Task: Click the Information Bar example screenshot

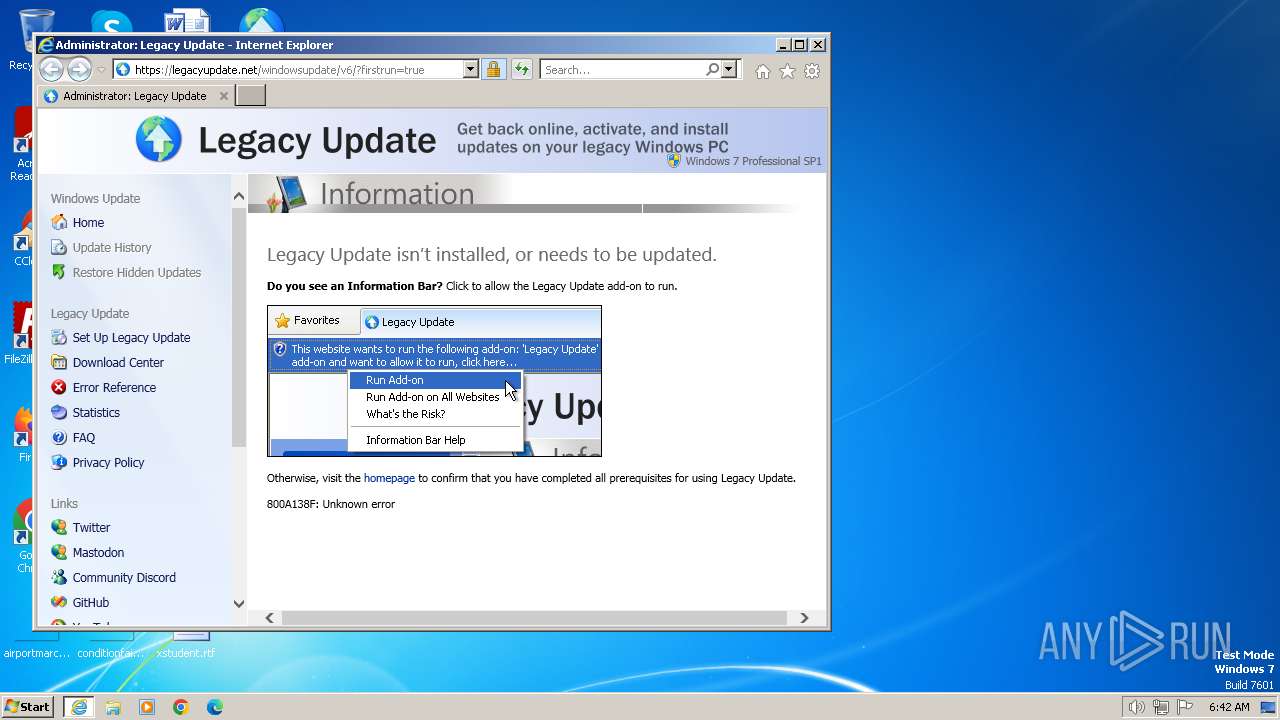Action: 434,381
